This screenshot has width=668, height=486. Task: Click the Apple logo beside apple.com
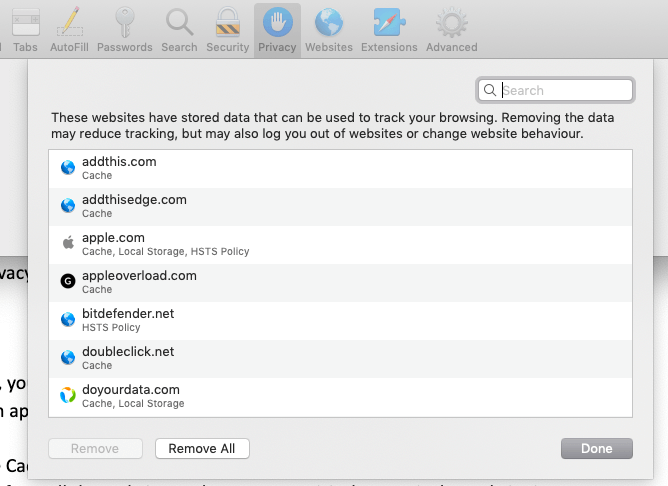coord(68,243)
